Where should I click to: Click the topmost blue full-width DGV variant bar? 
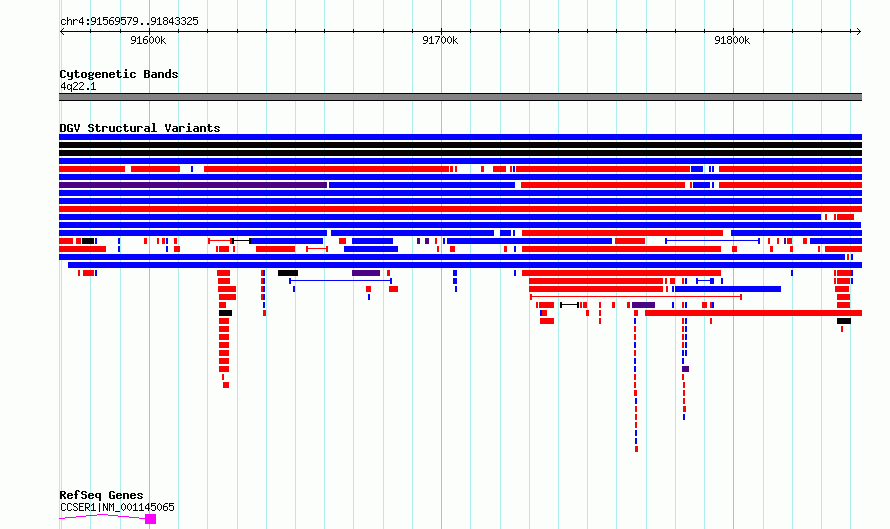(x=460, y=137)
